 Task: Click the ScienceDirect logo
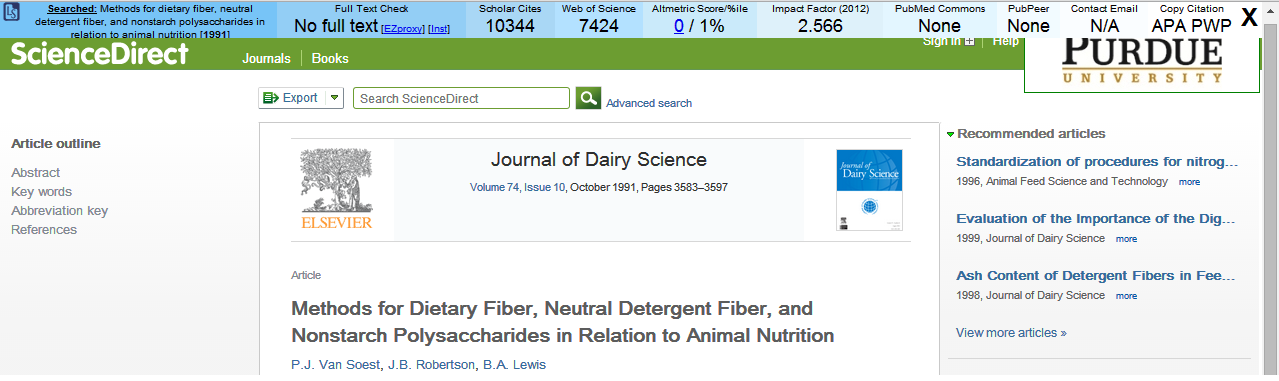pos(99,54)
